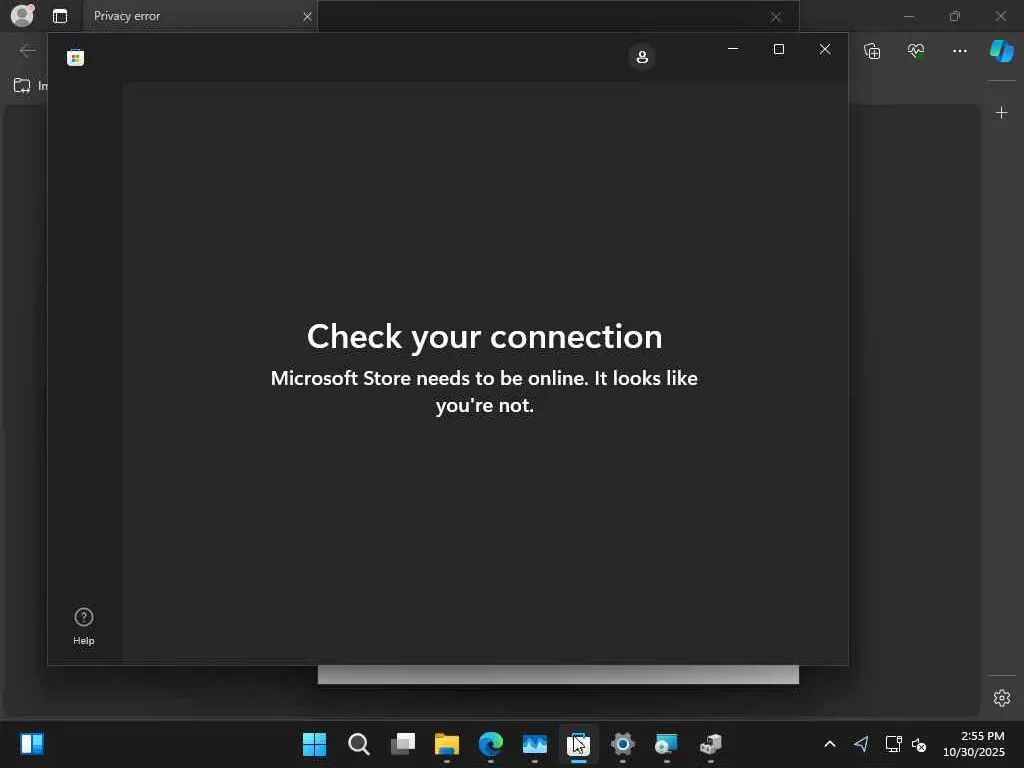Open Settings gear app on taskbar
This screenshot has width=1024, height=768.
622,744
